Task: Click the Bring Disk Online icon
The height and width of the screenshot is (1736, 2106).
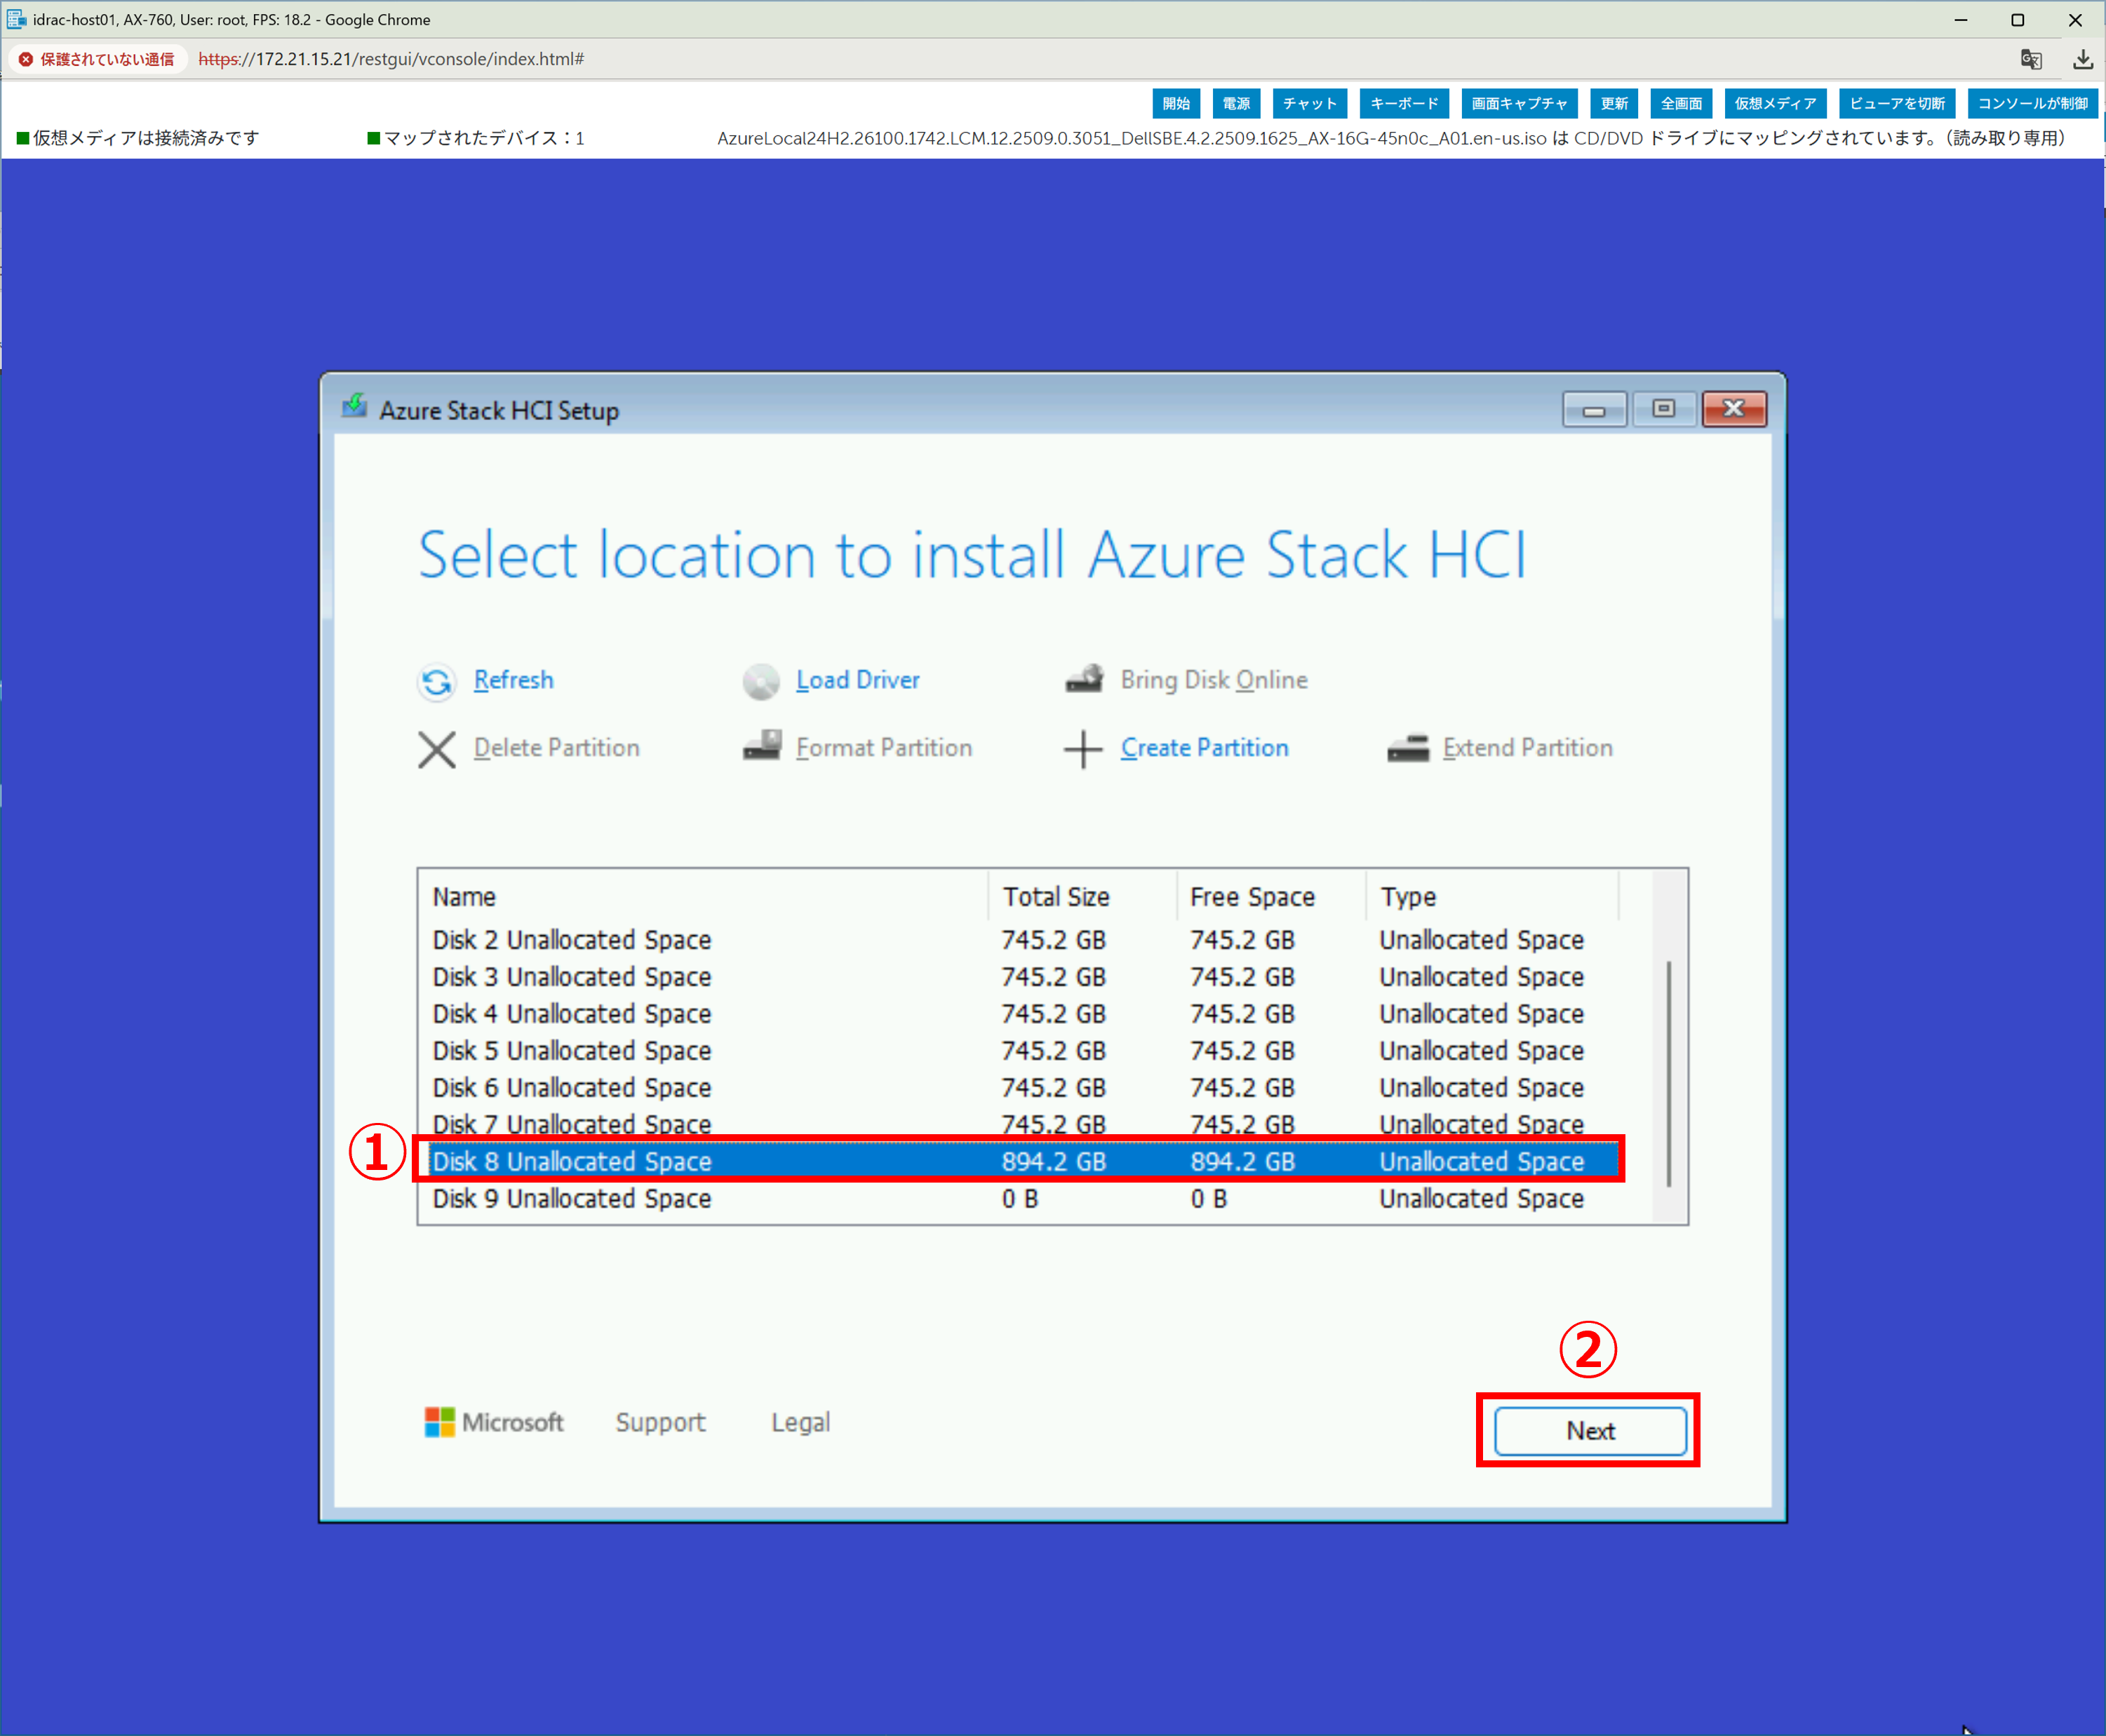Action: click(x=1084, y=680)
